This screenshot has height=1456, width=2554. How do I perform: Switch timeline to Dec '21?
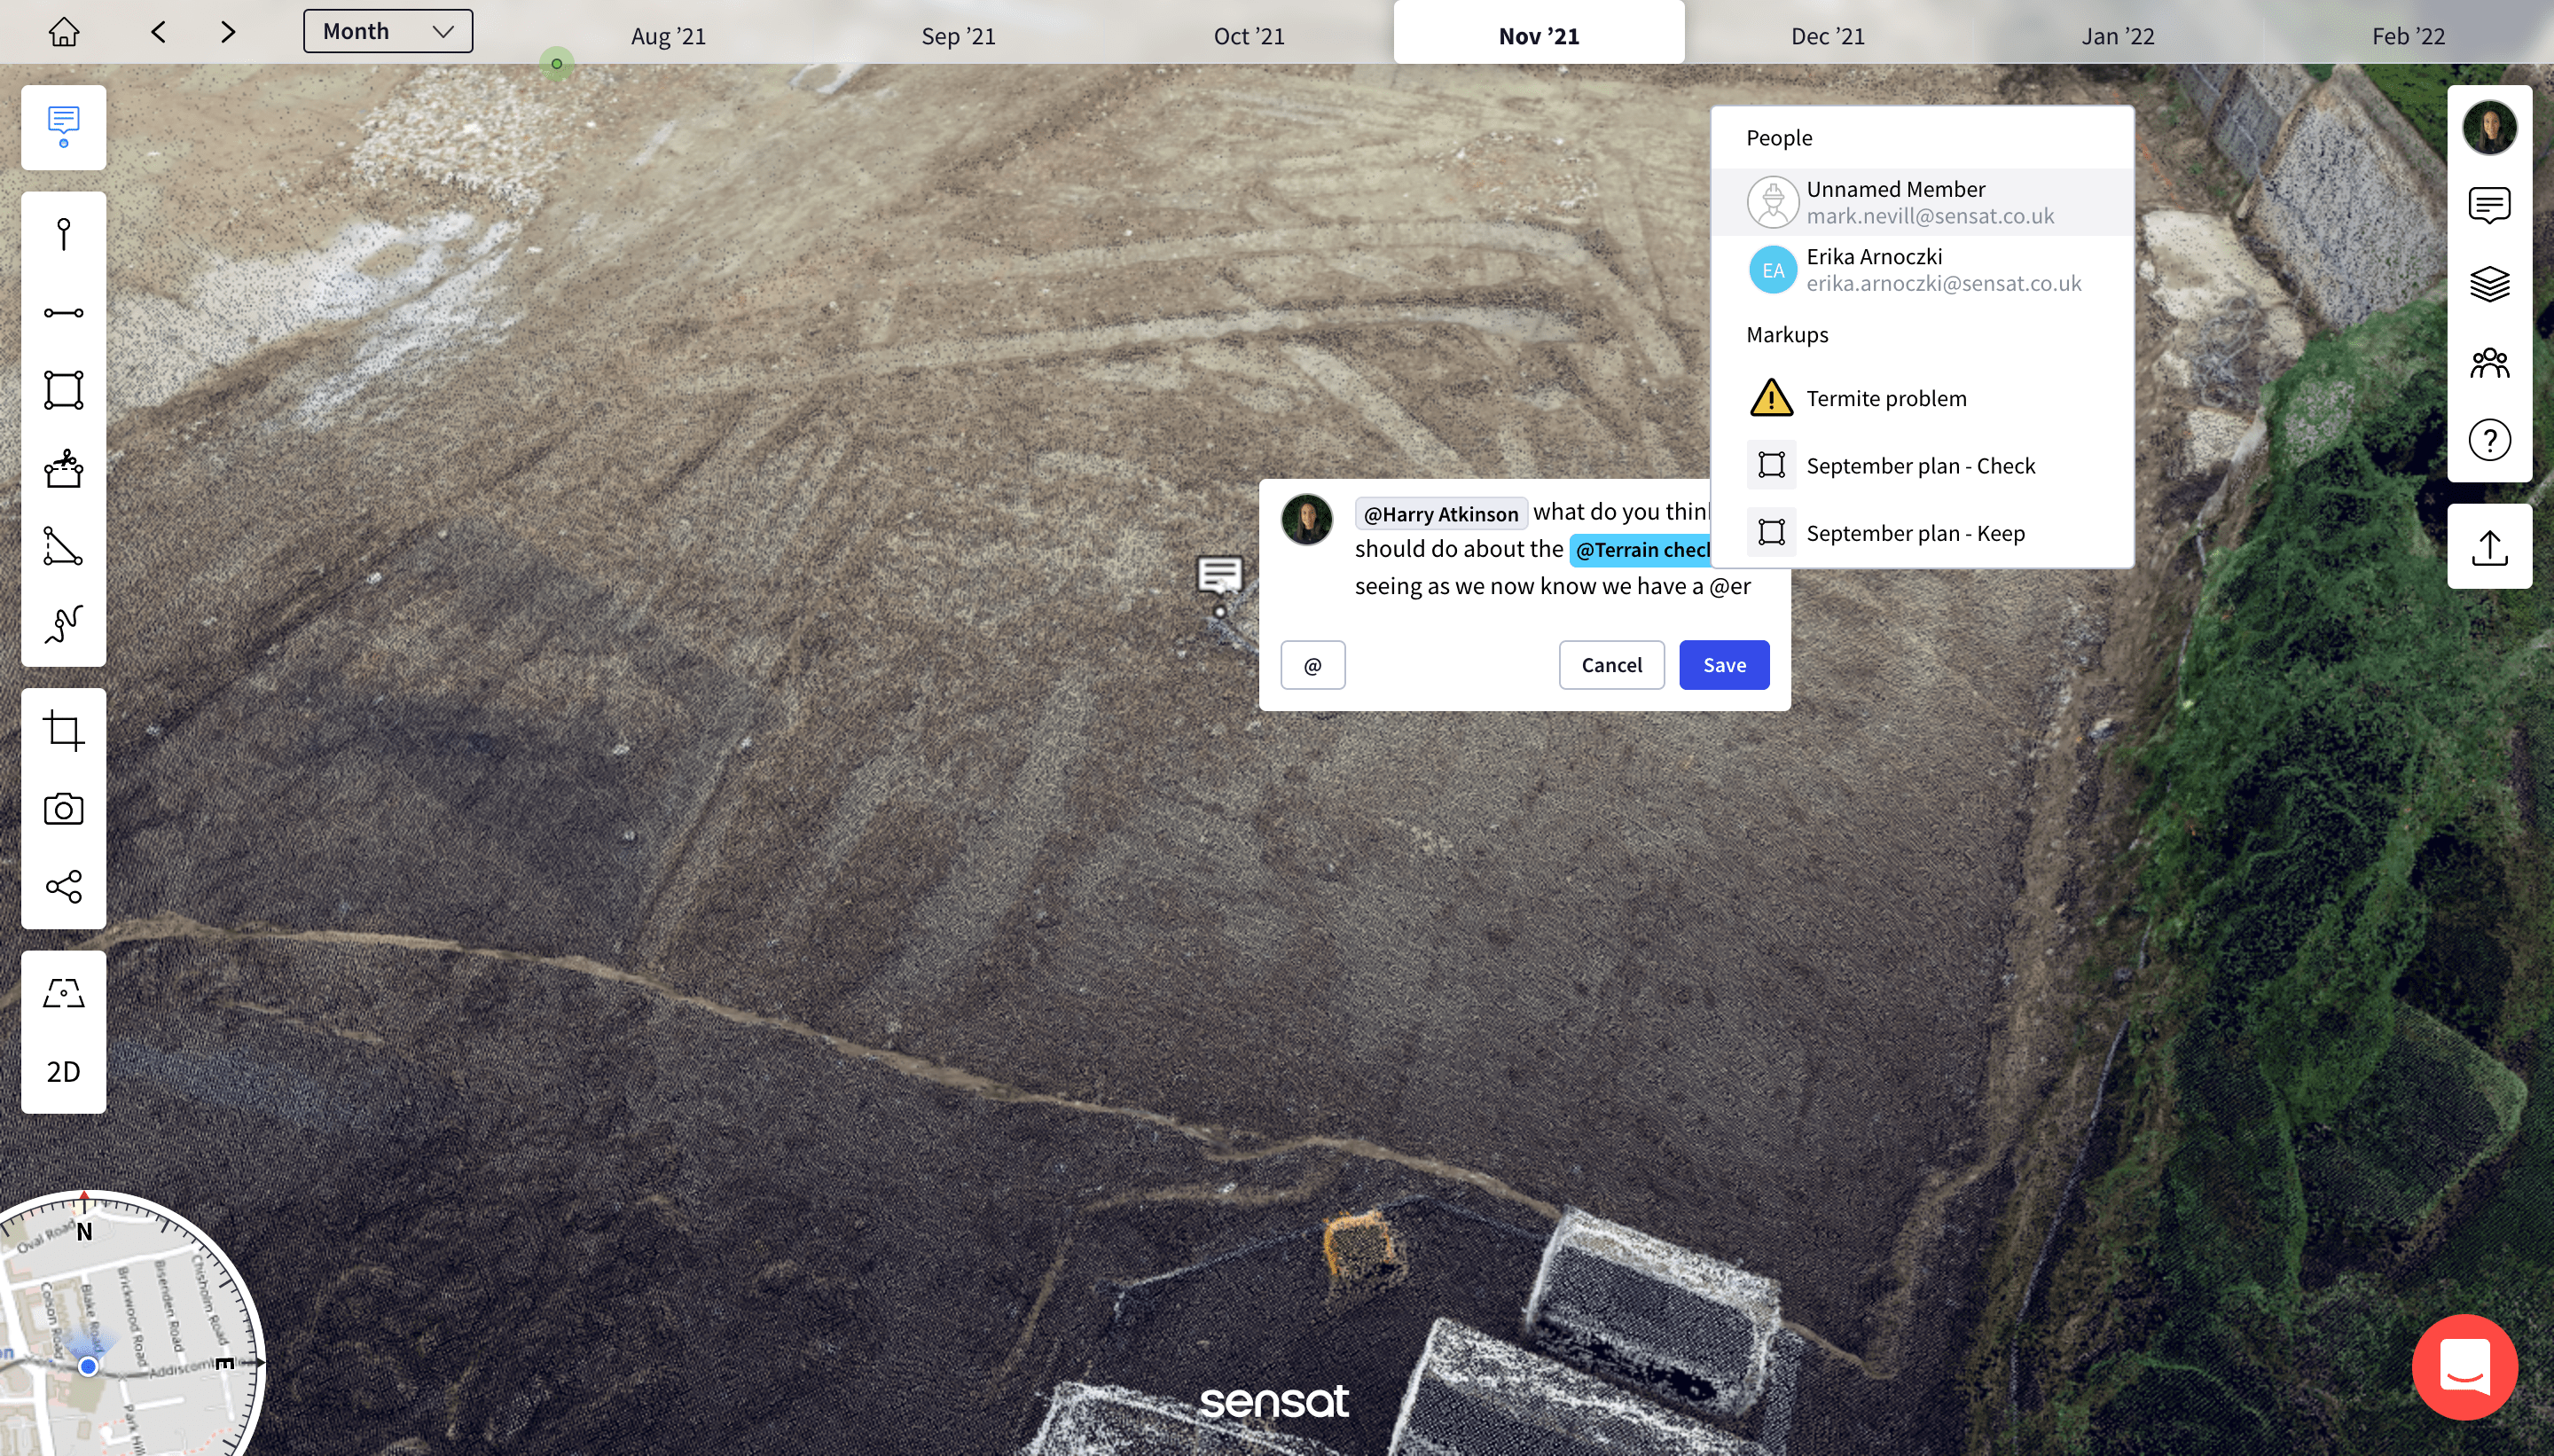click(x=1827, y=36)
